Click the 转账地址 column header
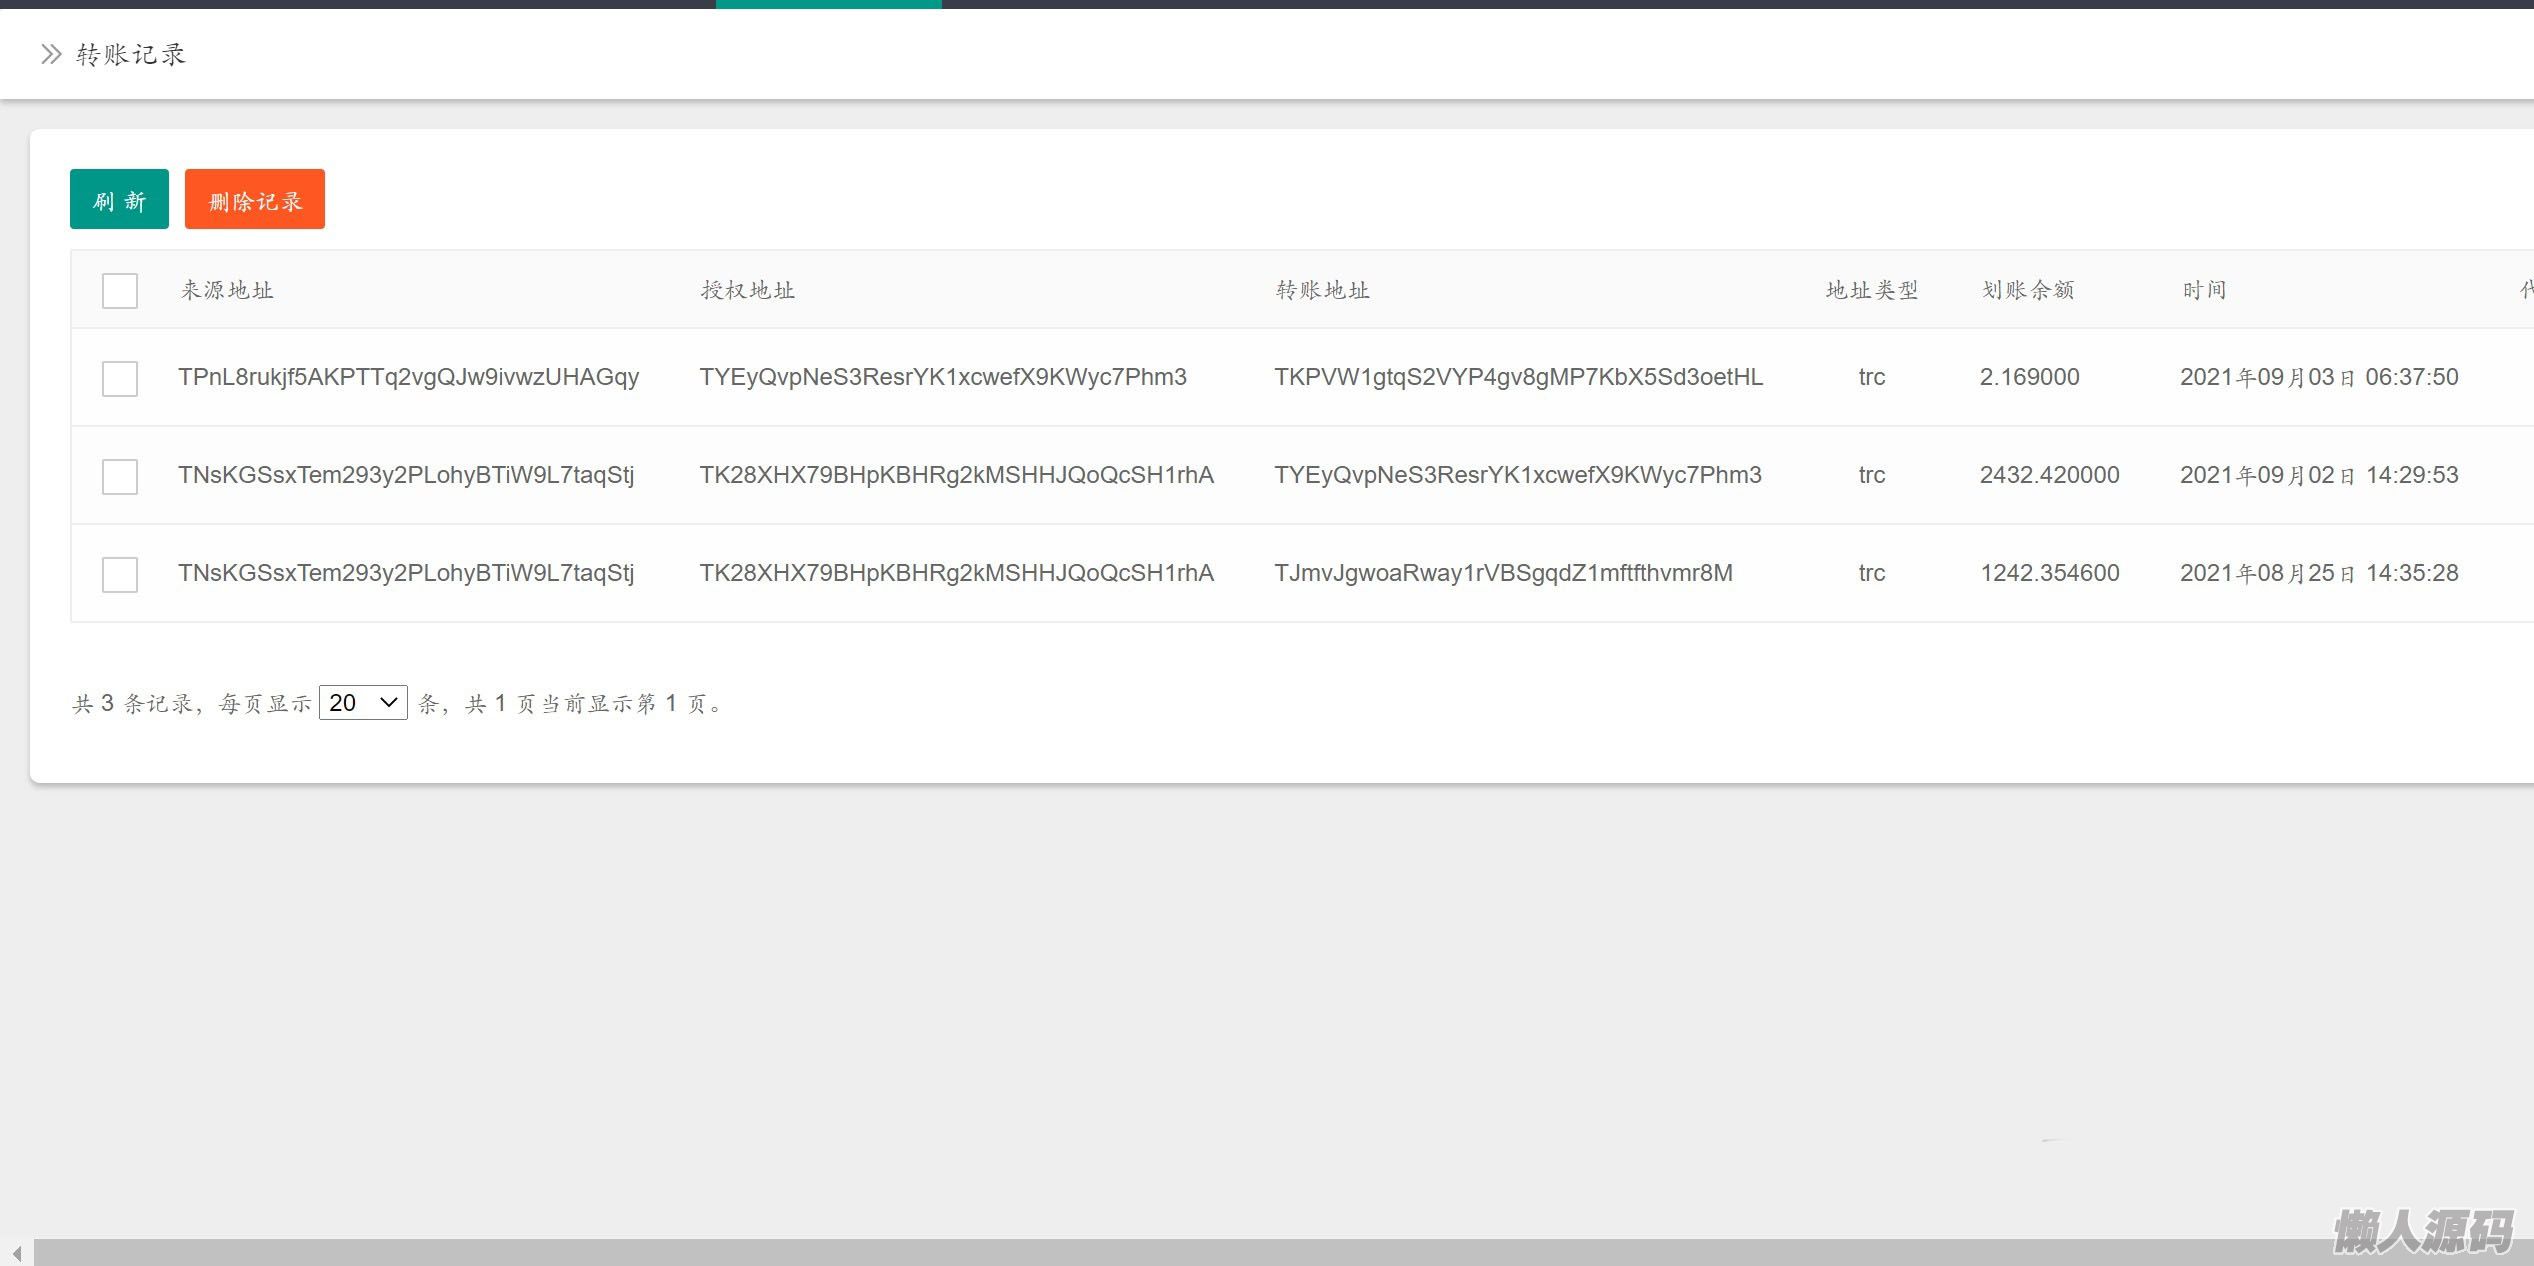The width and height of the screenshot is (2534, 1266). 1322,291
